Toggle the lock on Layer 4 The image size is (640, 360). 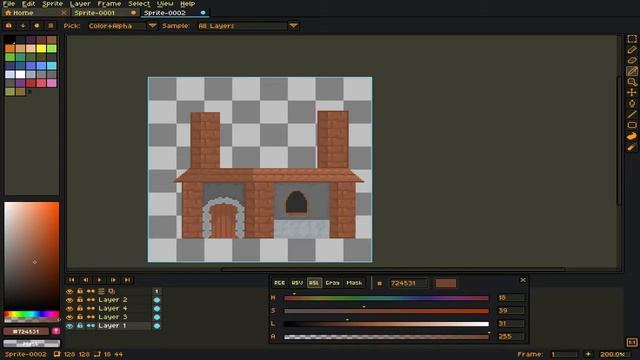(x=80, y=309)
